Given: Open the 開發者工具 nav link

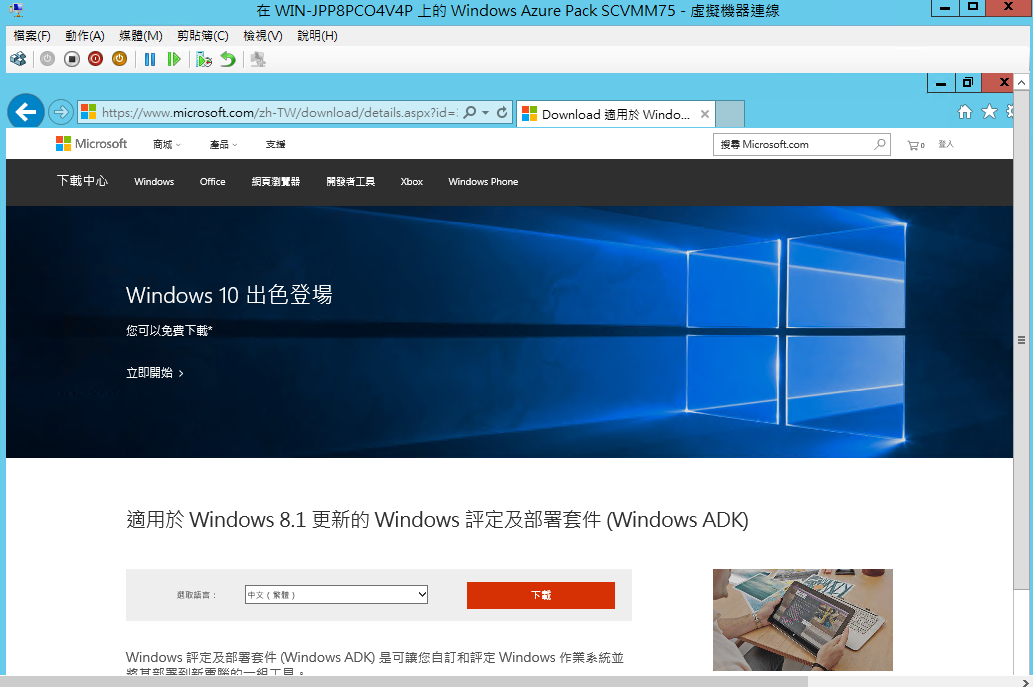Looking at the screenshot, I should pyautogui.click(x=350, y=182).
